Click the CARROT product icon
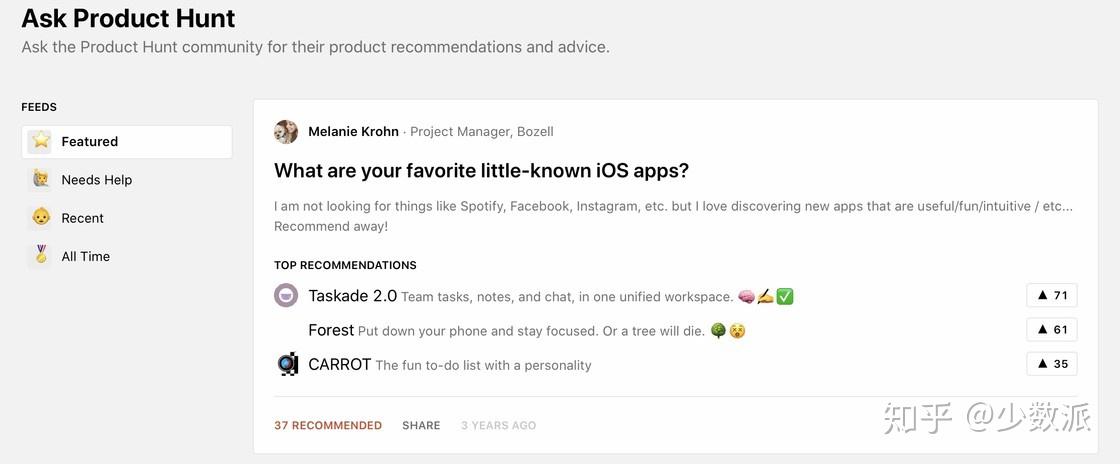 coord(287,364)
